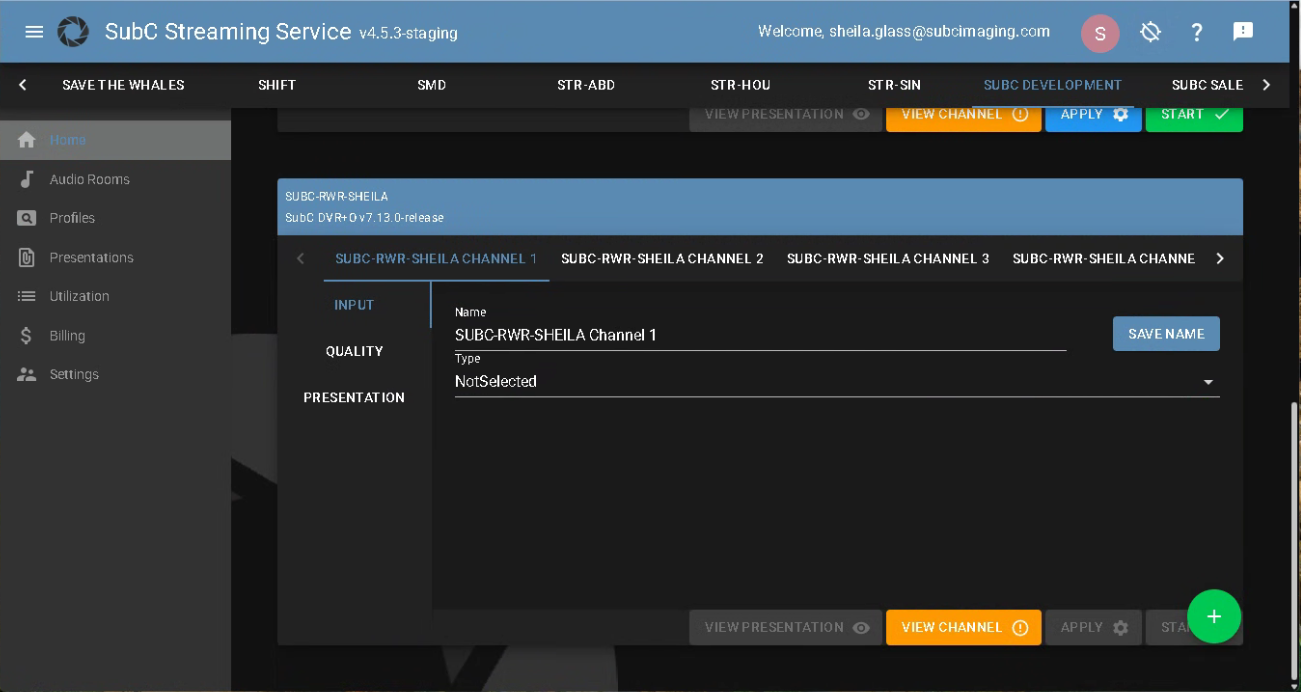Image resolution: width=1301 pixels, height=692 pixels.
Task: Click the green plus add button
Action: 1214,616
